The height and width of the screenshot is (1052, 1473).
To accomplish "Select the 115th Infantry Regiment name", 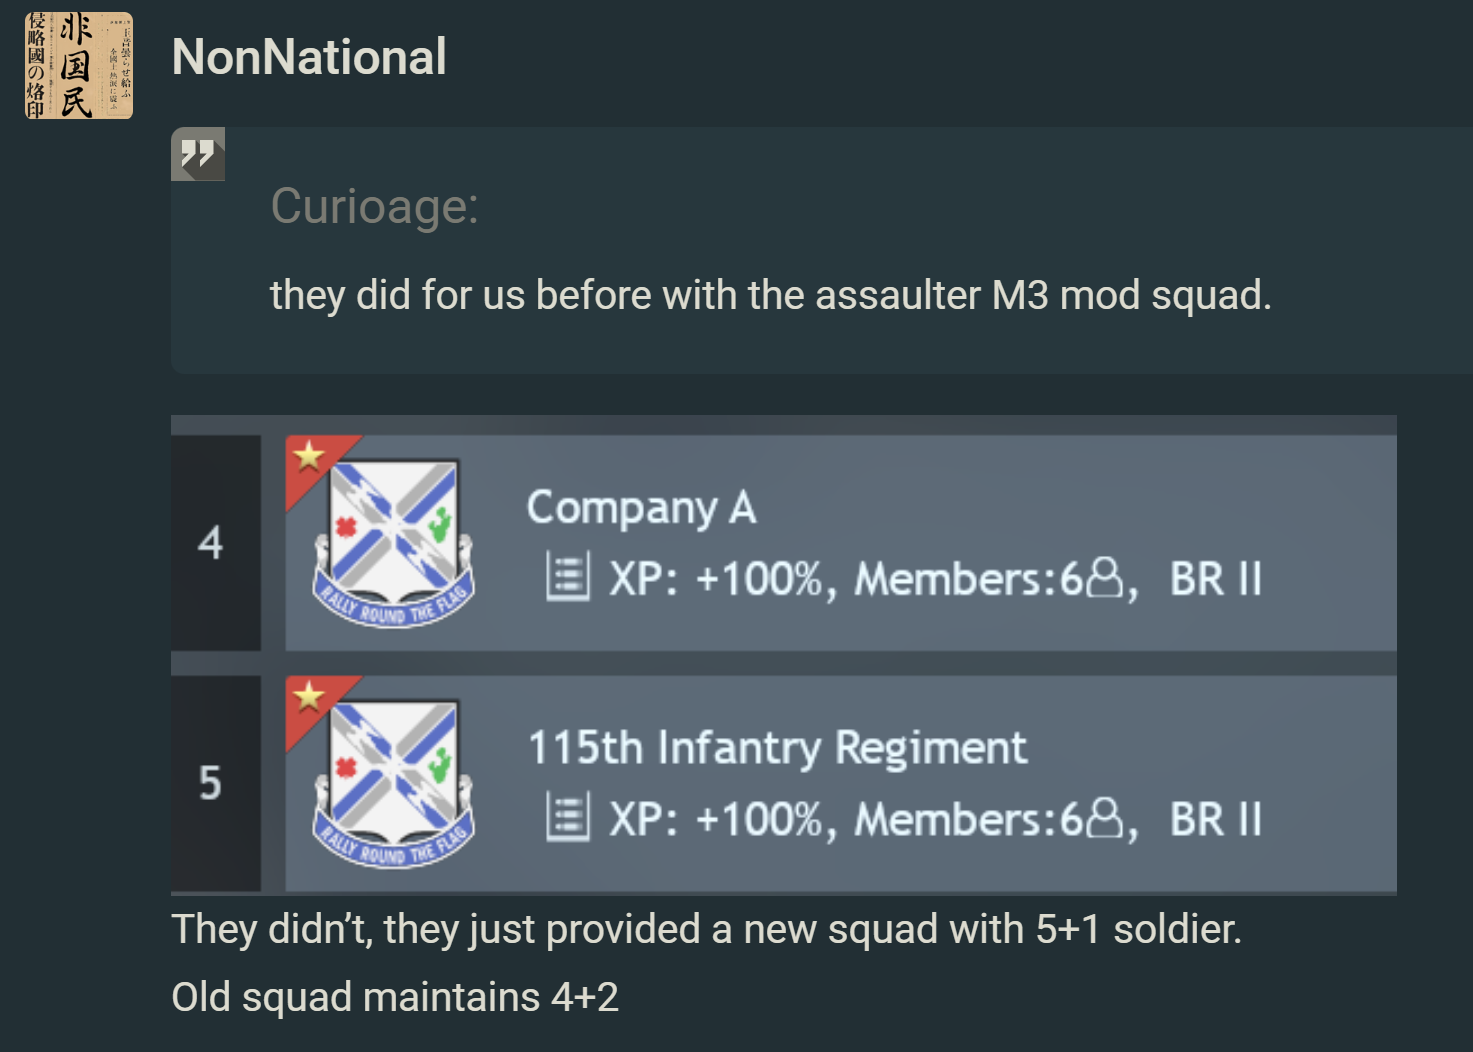I will coord(777,748).
